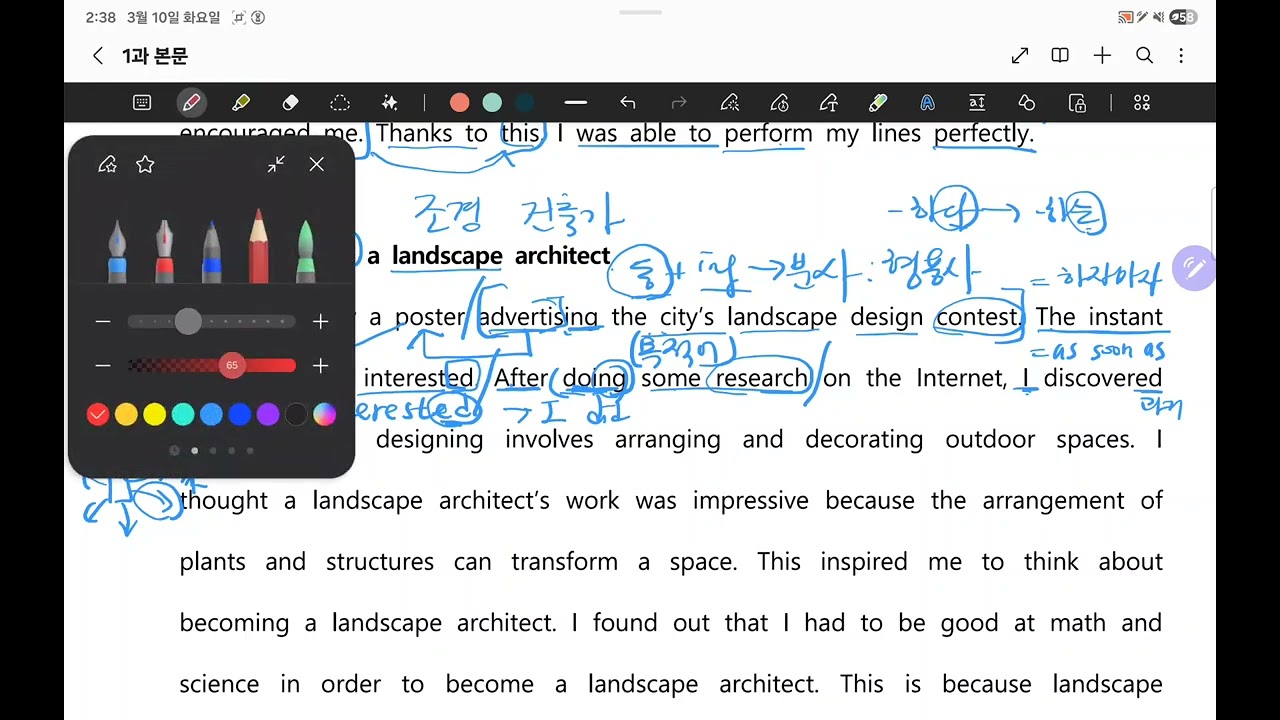Image resolution: width=1280 pixels, height=720 pixels.
Task: Select the purple color swatch
Action: tap(268, 414)
